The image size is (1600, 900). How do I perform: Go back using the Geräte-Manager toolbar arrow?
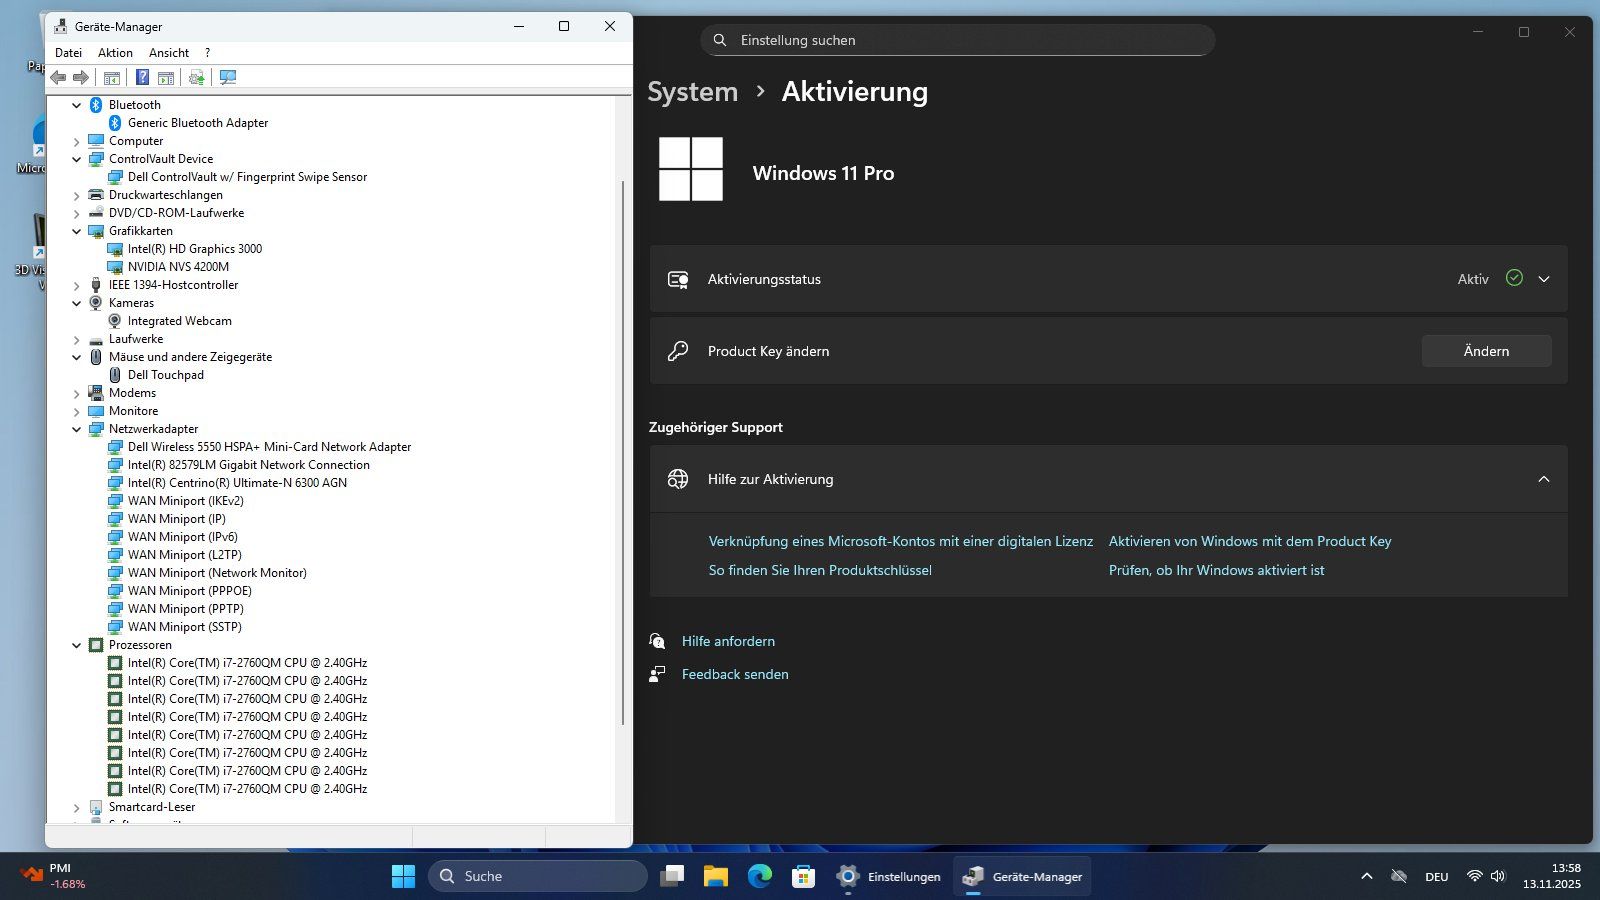pos(58,77)
